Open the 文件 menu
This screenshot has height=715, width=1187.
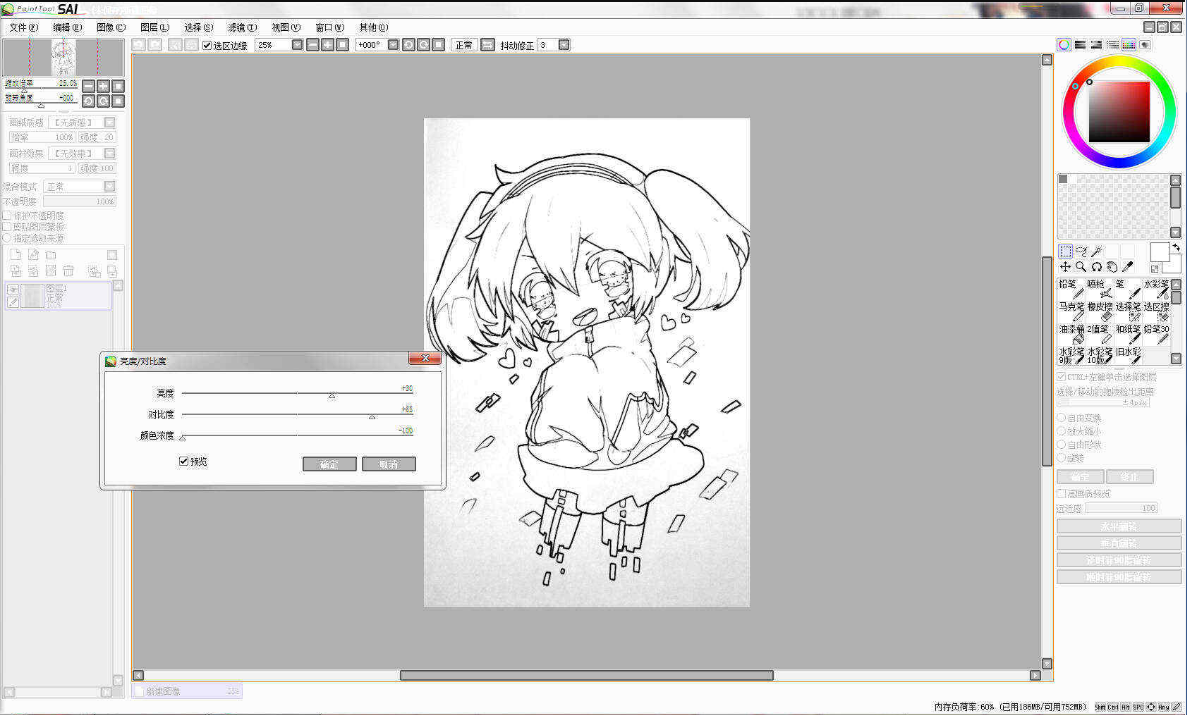[x=23, y=27]
